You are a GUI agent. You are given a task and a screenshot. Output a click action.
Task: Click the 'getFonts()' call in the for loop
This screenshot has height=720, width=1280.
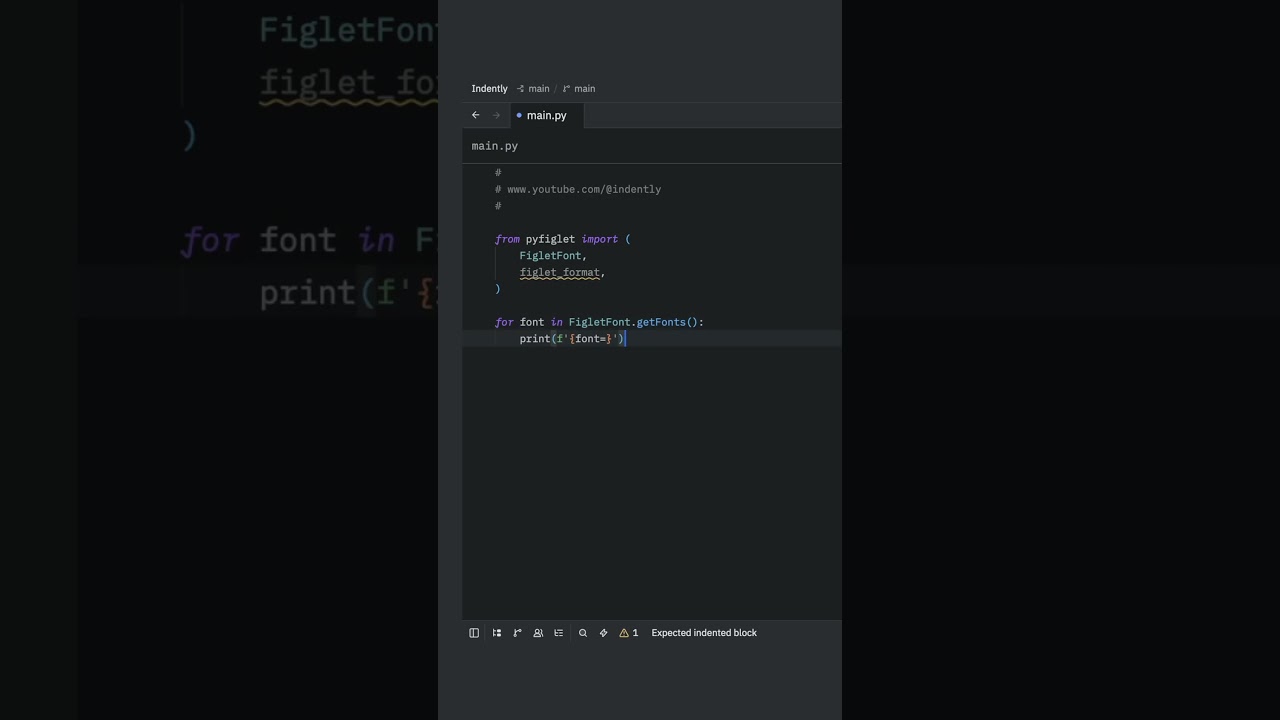click(667, 322)
